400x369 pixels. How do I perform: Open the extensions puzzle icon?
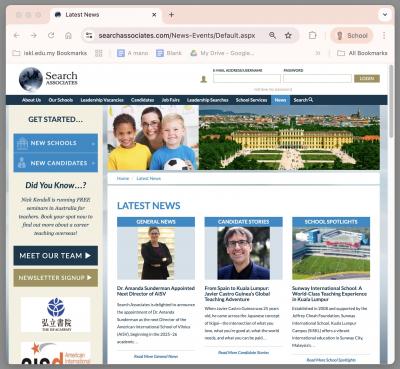point(312,35)
